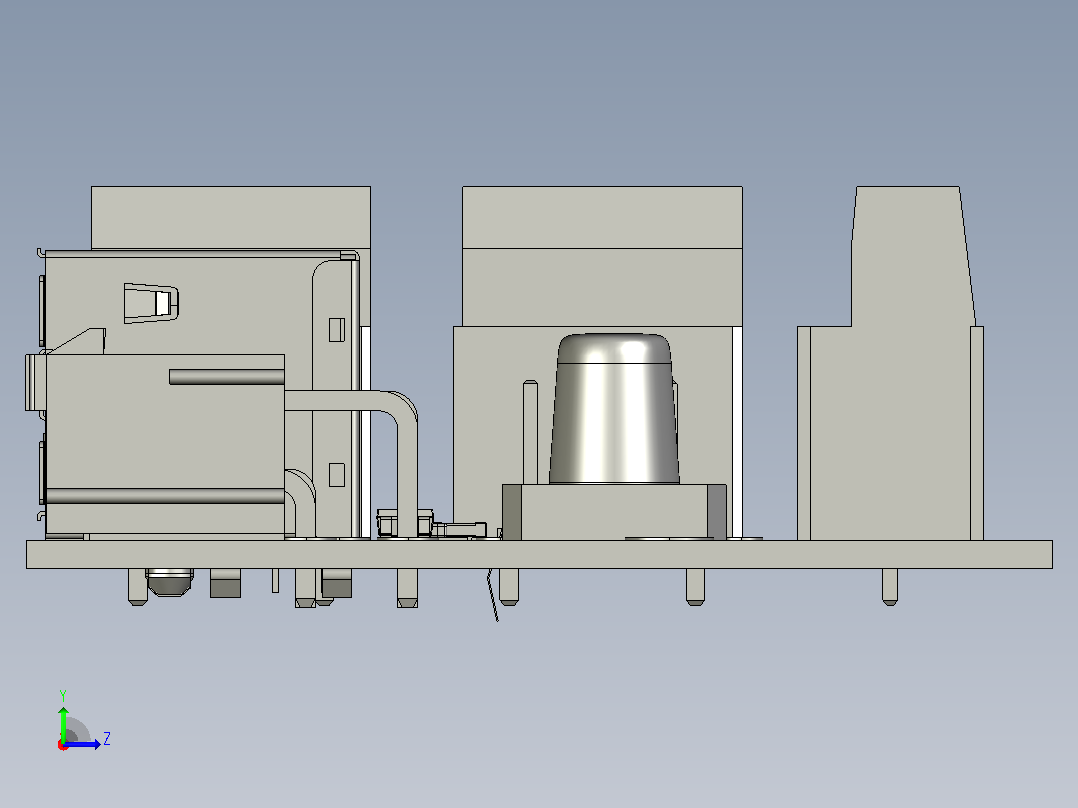Select the square base under the domed cylinder
This screenshot has height=808, width=1078.
pos(614,512)
